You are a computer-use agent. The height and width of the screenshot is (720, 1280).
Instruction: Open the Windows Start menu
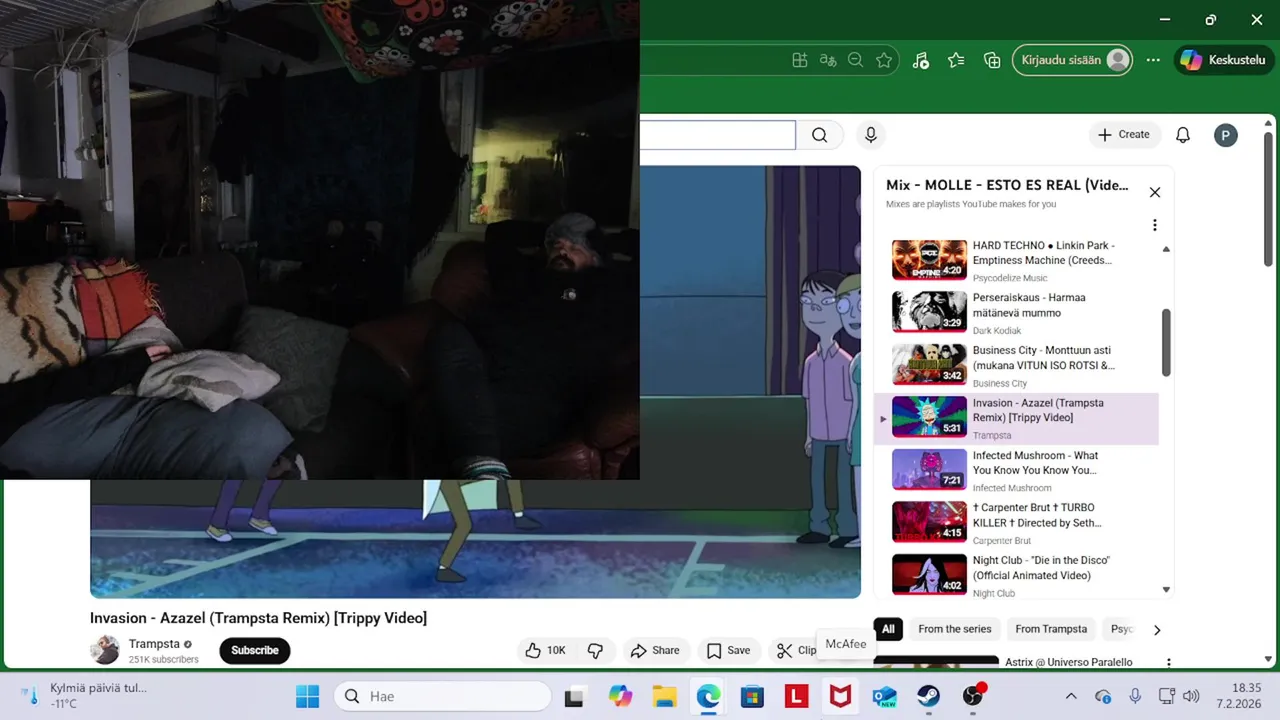[x=307, y=696]
